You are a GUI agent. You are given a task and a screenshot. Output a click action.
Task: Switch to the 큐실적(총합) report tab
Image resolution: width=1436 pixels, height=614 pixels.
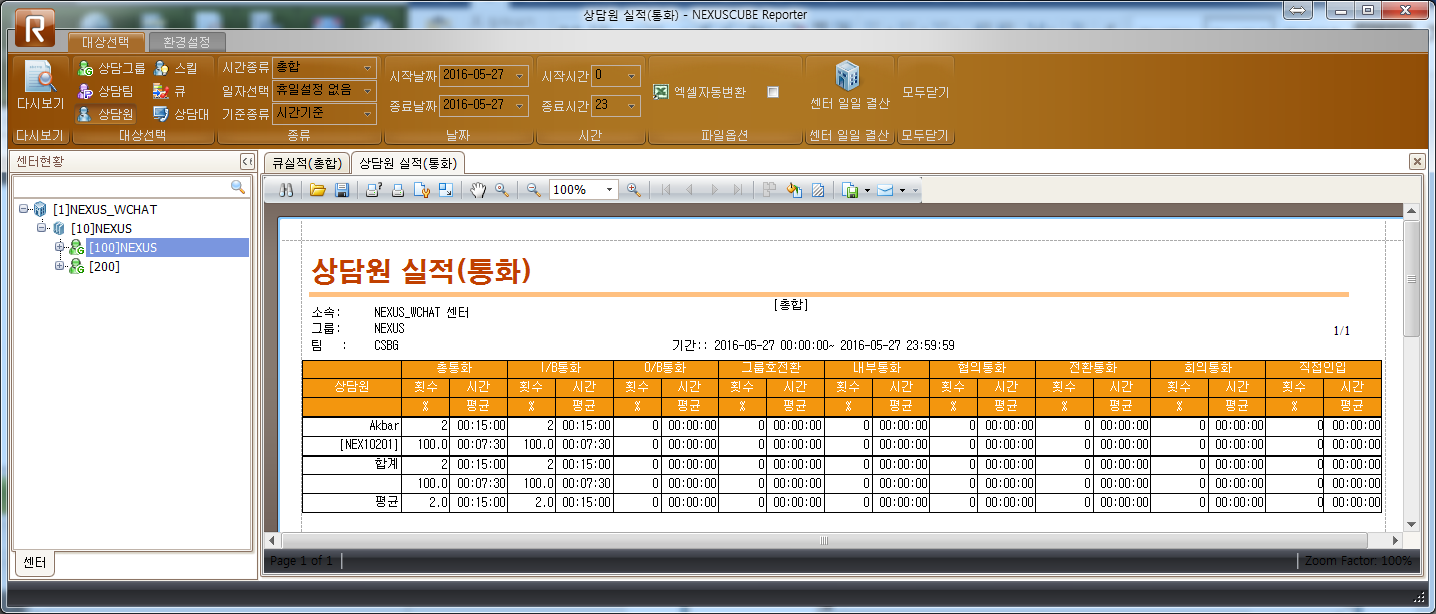[x=307, y=162]
